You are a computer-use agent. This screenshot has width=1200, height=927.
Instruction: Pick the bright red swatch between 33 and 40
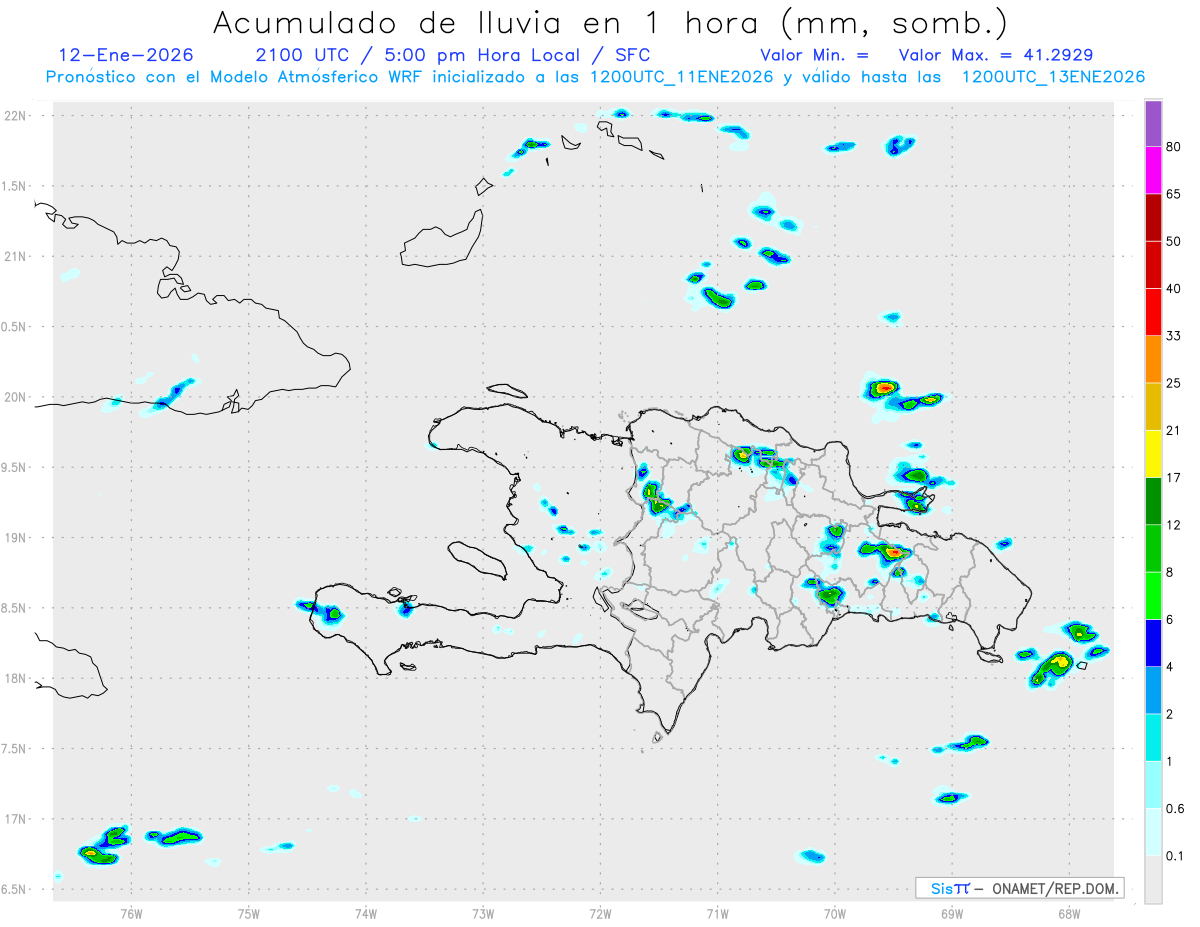(1153, 312)
